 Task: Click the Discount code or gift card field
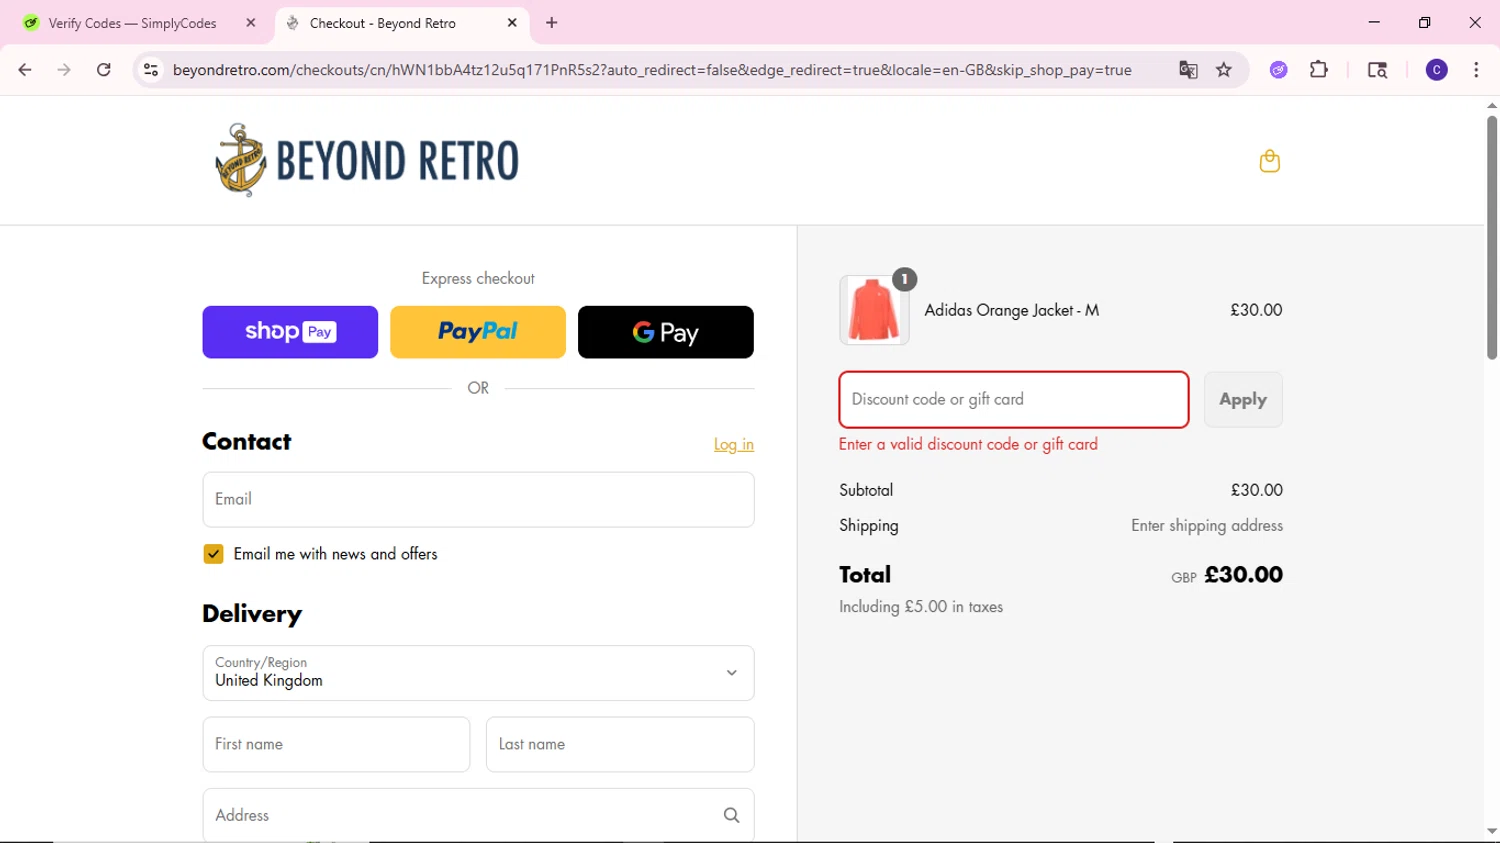point(1014,400)
